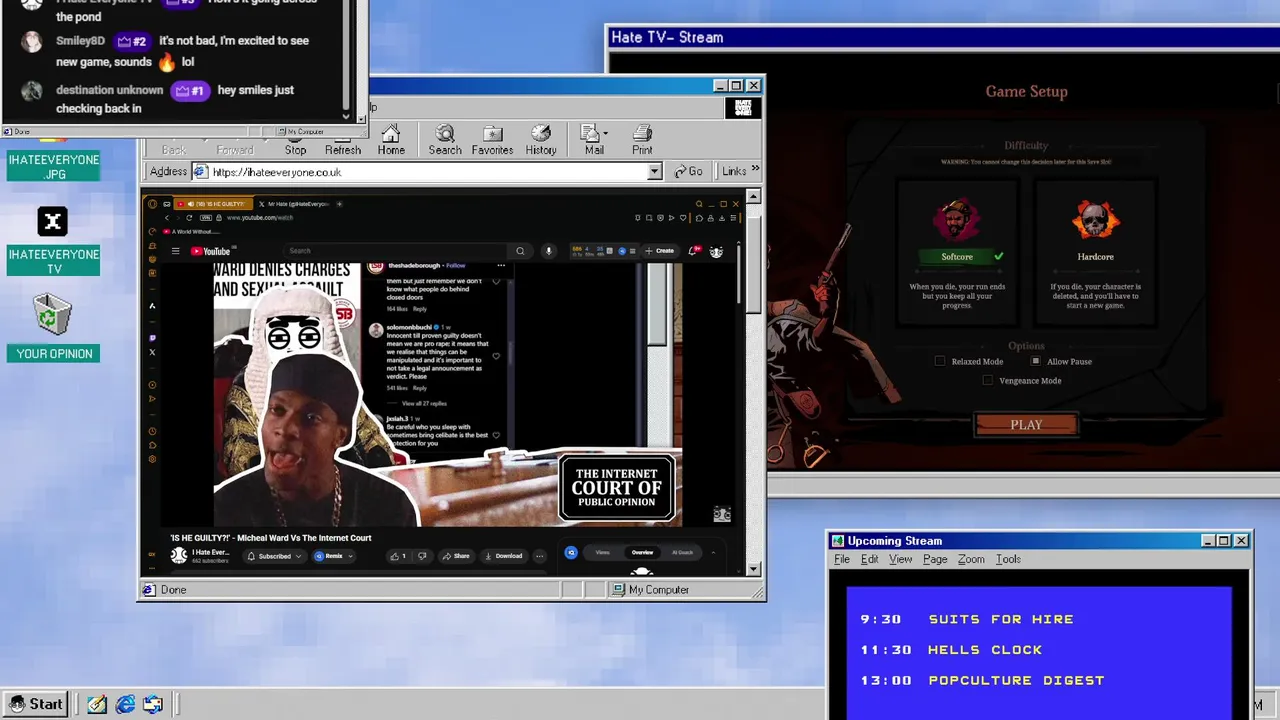This screenshot has width=1280, height=720.
Task: Collapse the stats panel with the chevron
Action: [x=713, y=552]
